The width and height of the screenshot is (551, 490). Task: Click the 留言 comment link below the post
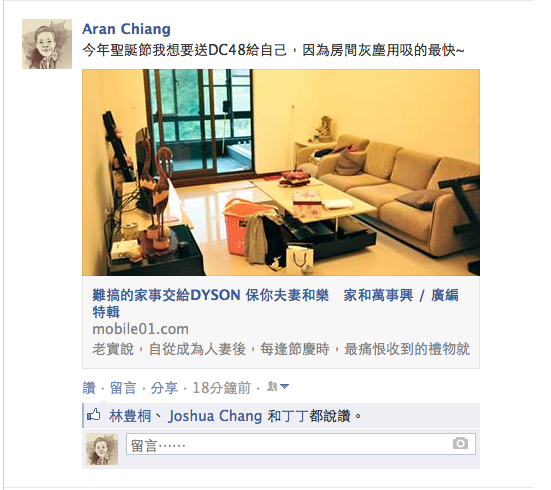pos(123,388)
